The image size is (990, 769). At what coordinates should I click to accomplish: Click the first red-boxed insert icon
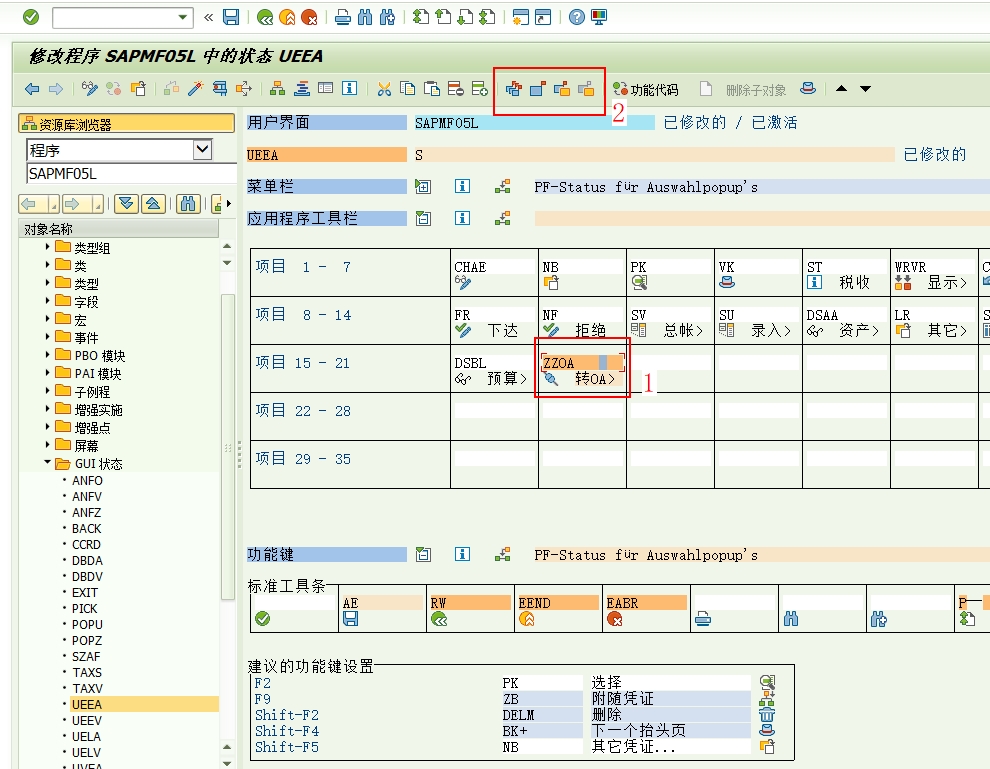[513, 88]
